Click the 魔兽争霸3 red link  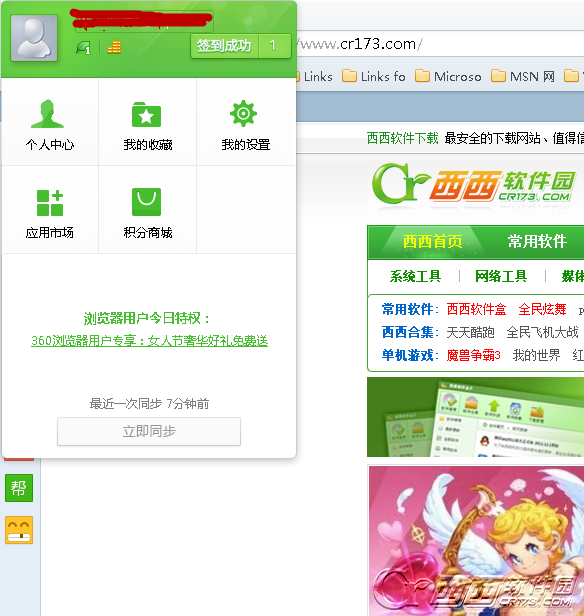[474, 356]
